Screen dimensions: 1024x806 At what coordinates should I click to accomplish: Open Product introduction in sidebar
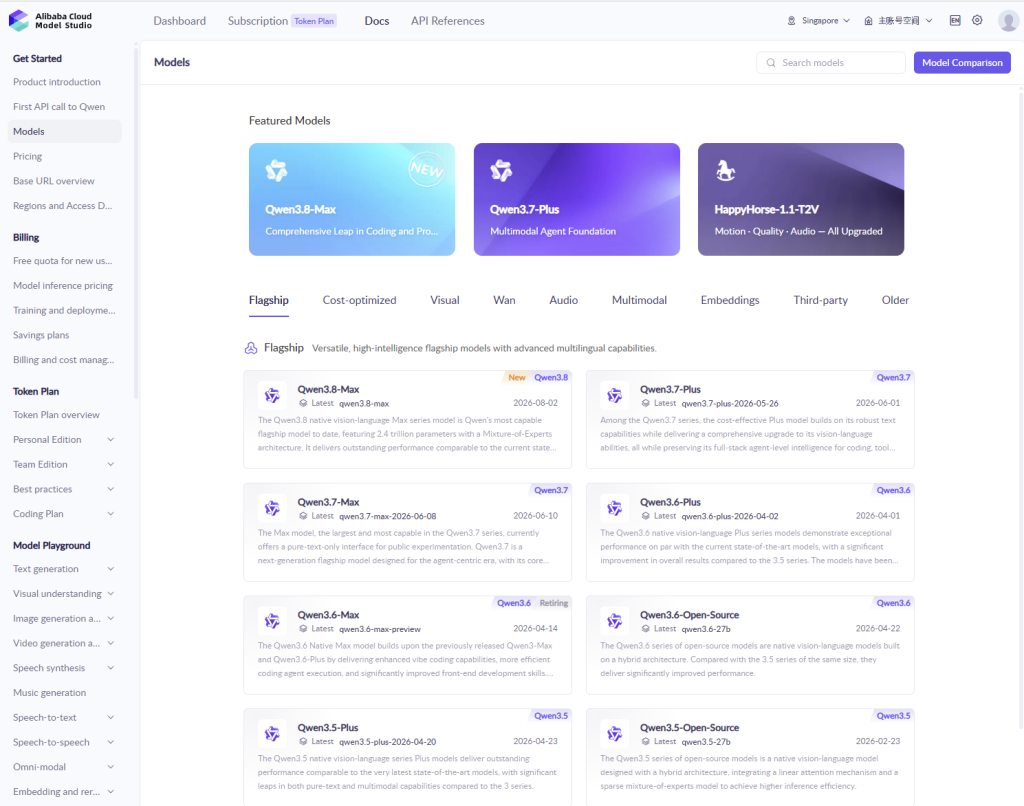[x=57, y=82]
